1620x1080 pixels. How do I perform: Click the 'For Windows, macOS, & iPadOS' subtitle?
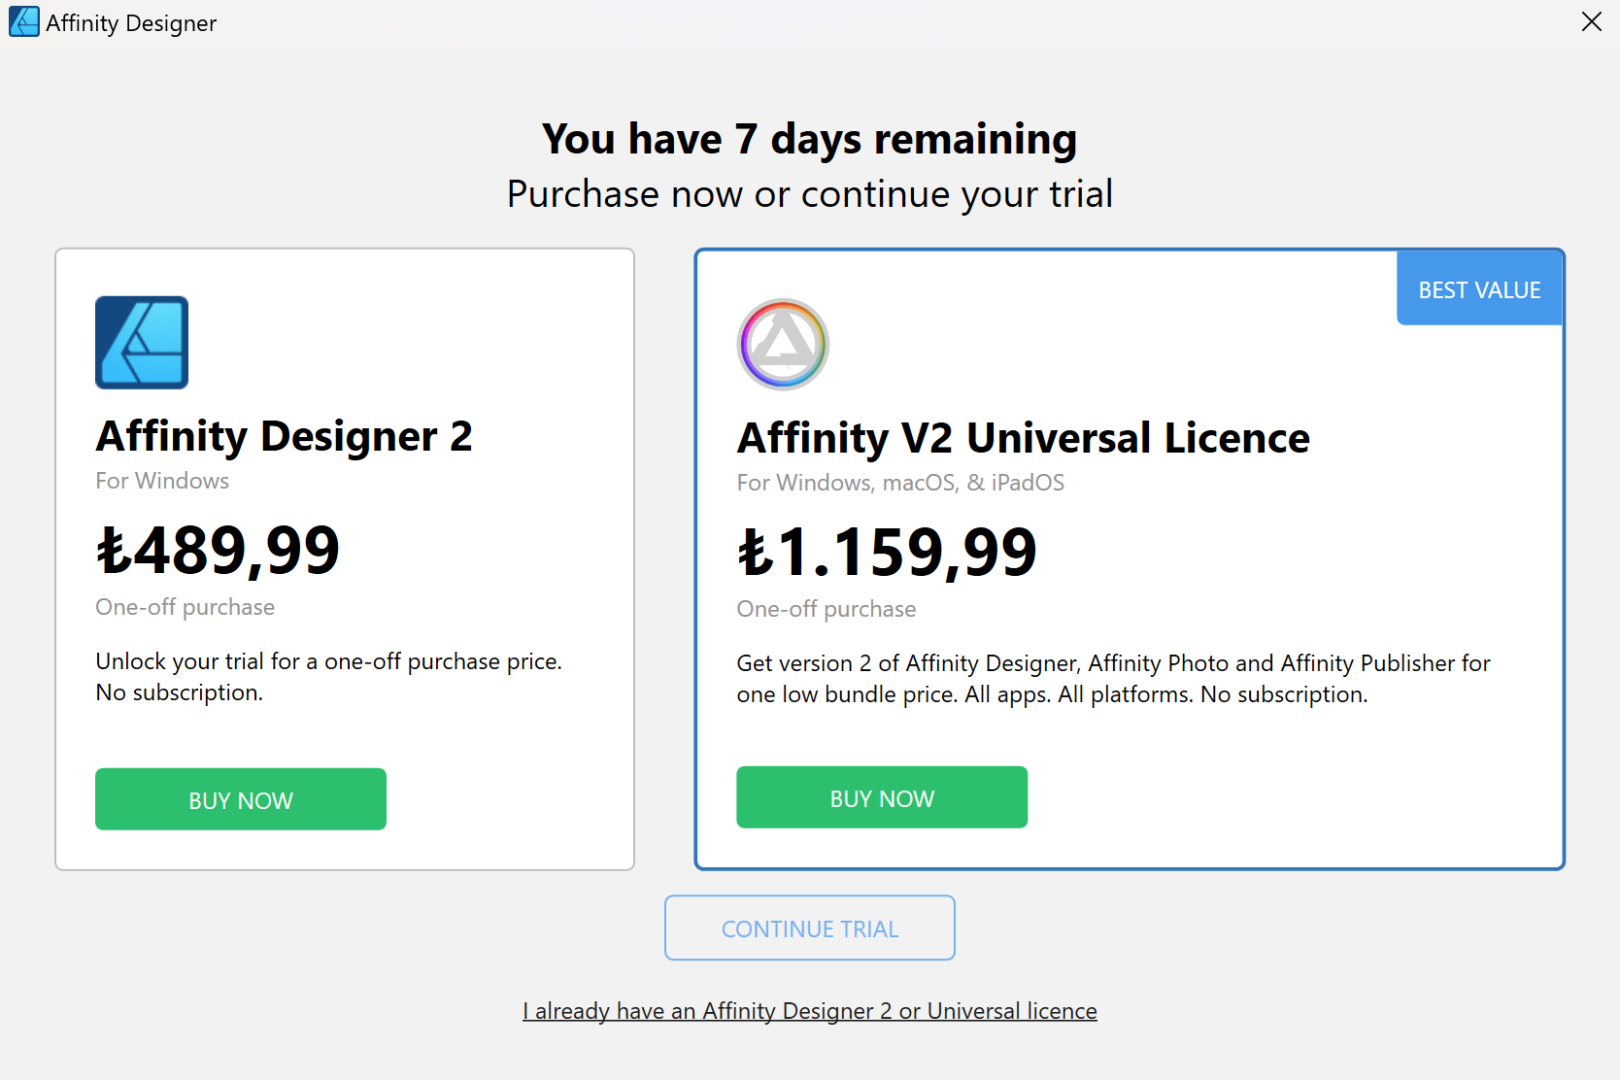900,482
